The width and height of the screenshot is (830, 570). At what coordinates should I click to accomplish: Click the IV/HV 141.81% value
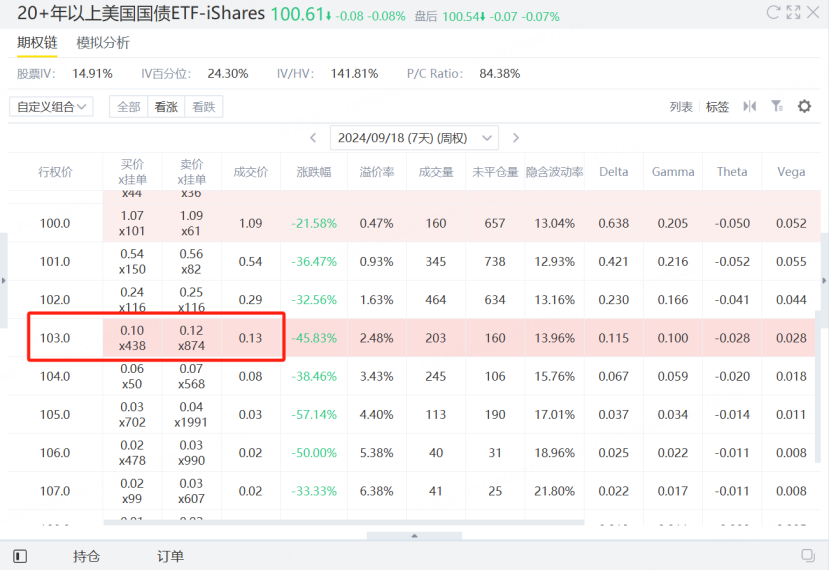[x=355, y=74]
